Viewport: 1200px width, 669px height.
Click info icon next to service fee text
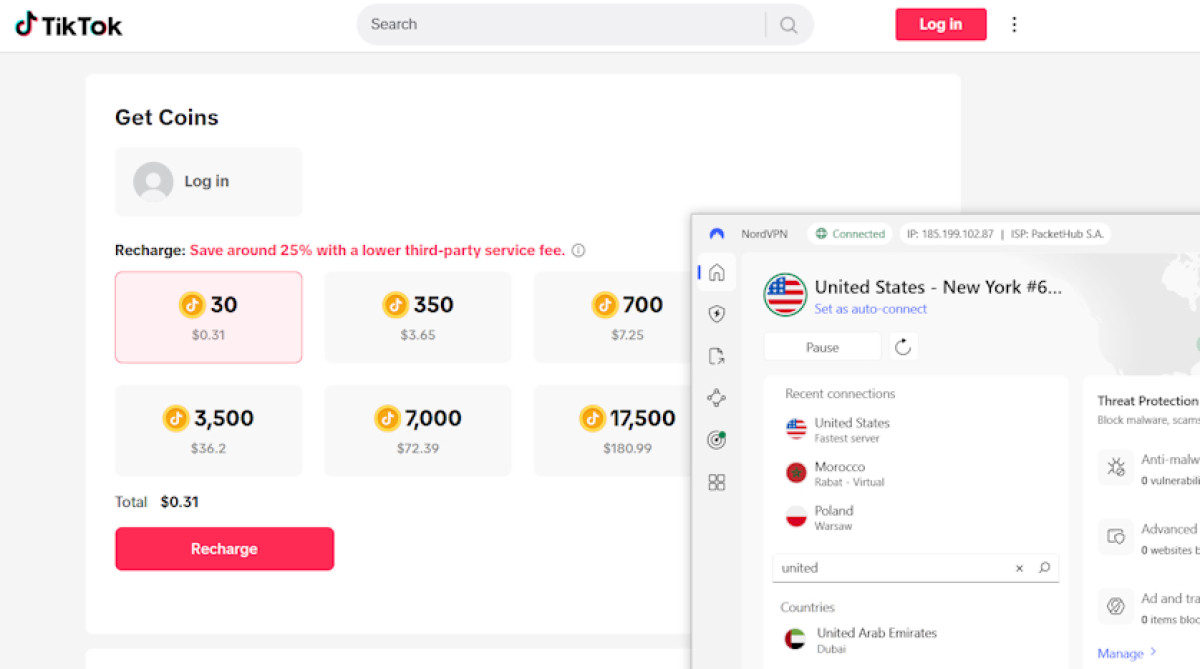[x=578, y=251]
